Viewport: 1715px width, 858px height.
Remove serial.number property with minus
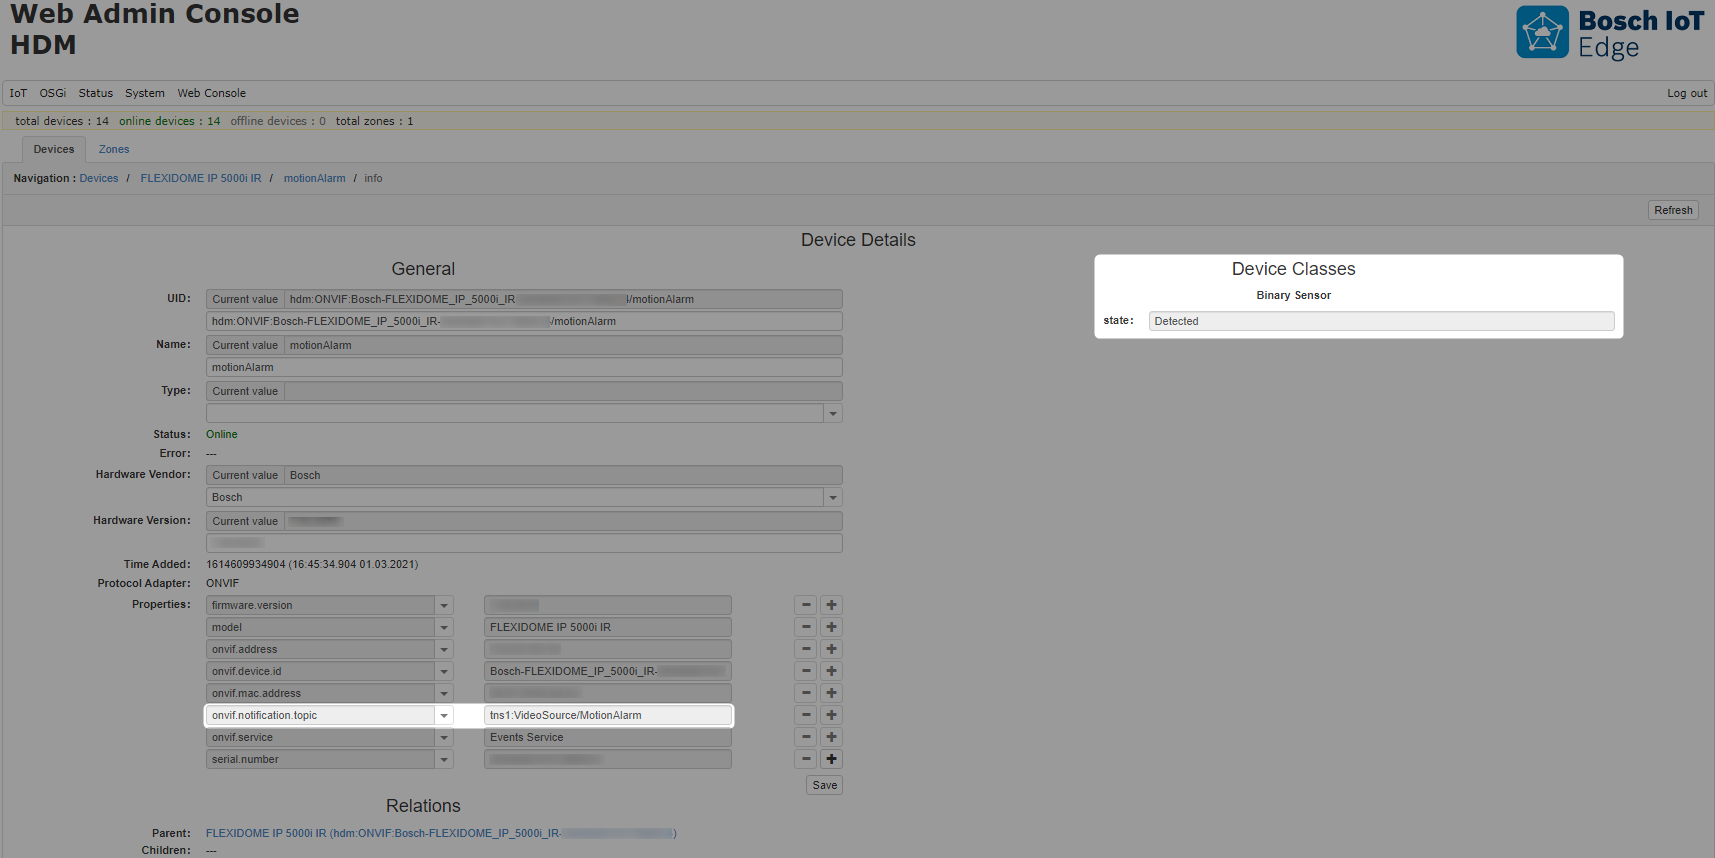click(806, 759)
